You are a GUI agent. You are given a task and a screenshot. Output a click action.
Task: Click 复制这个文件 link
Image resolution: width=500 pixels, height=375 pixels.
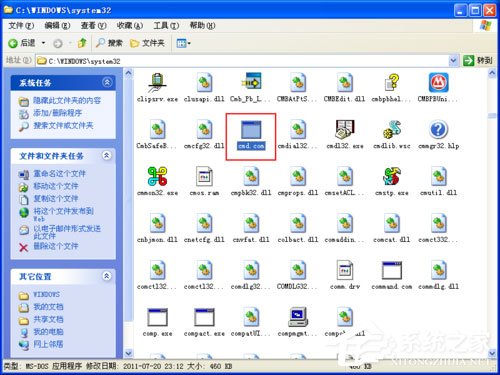[56, 199]
